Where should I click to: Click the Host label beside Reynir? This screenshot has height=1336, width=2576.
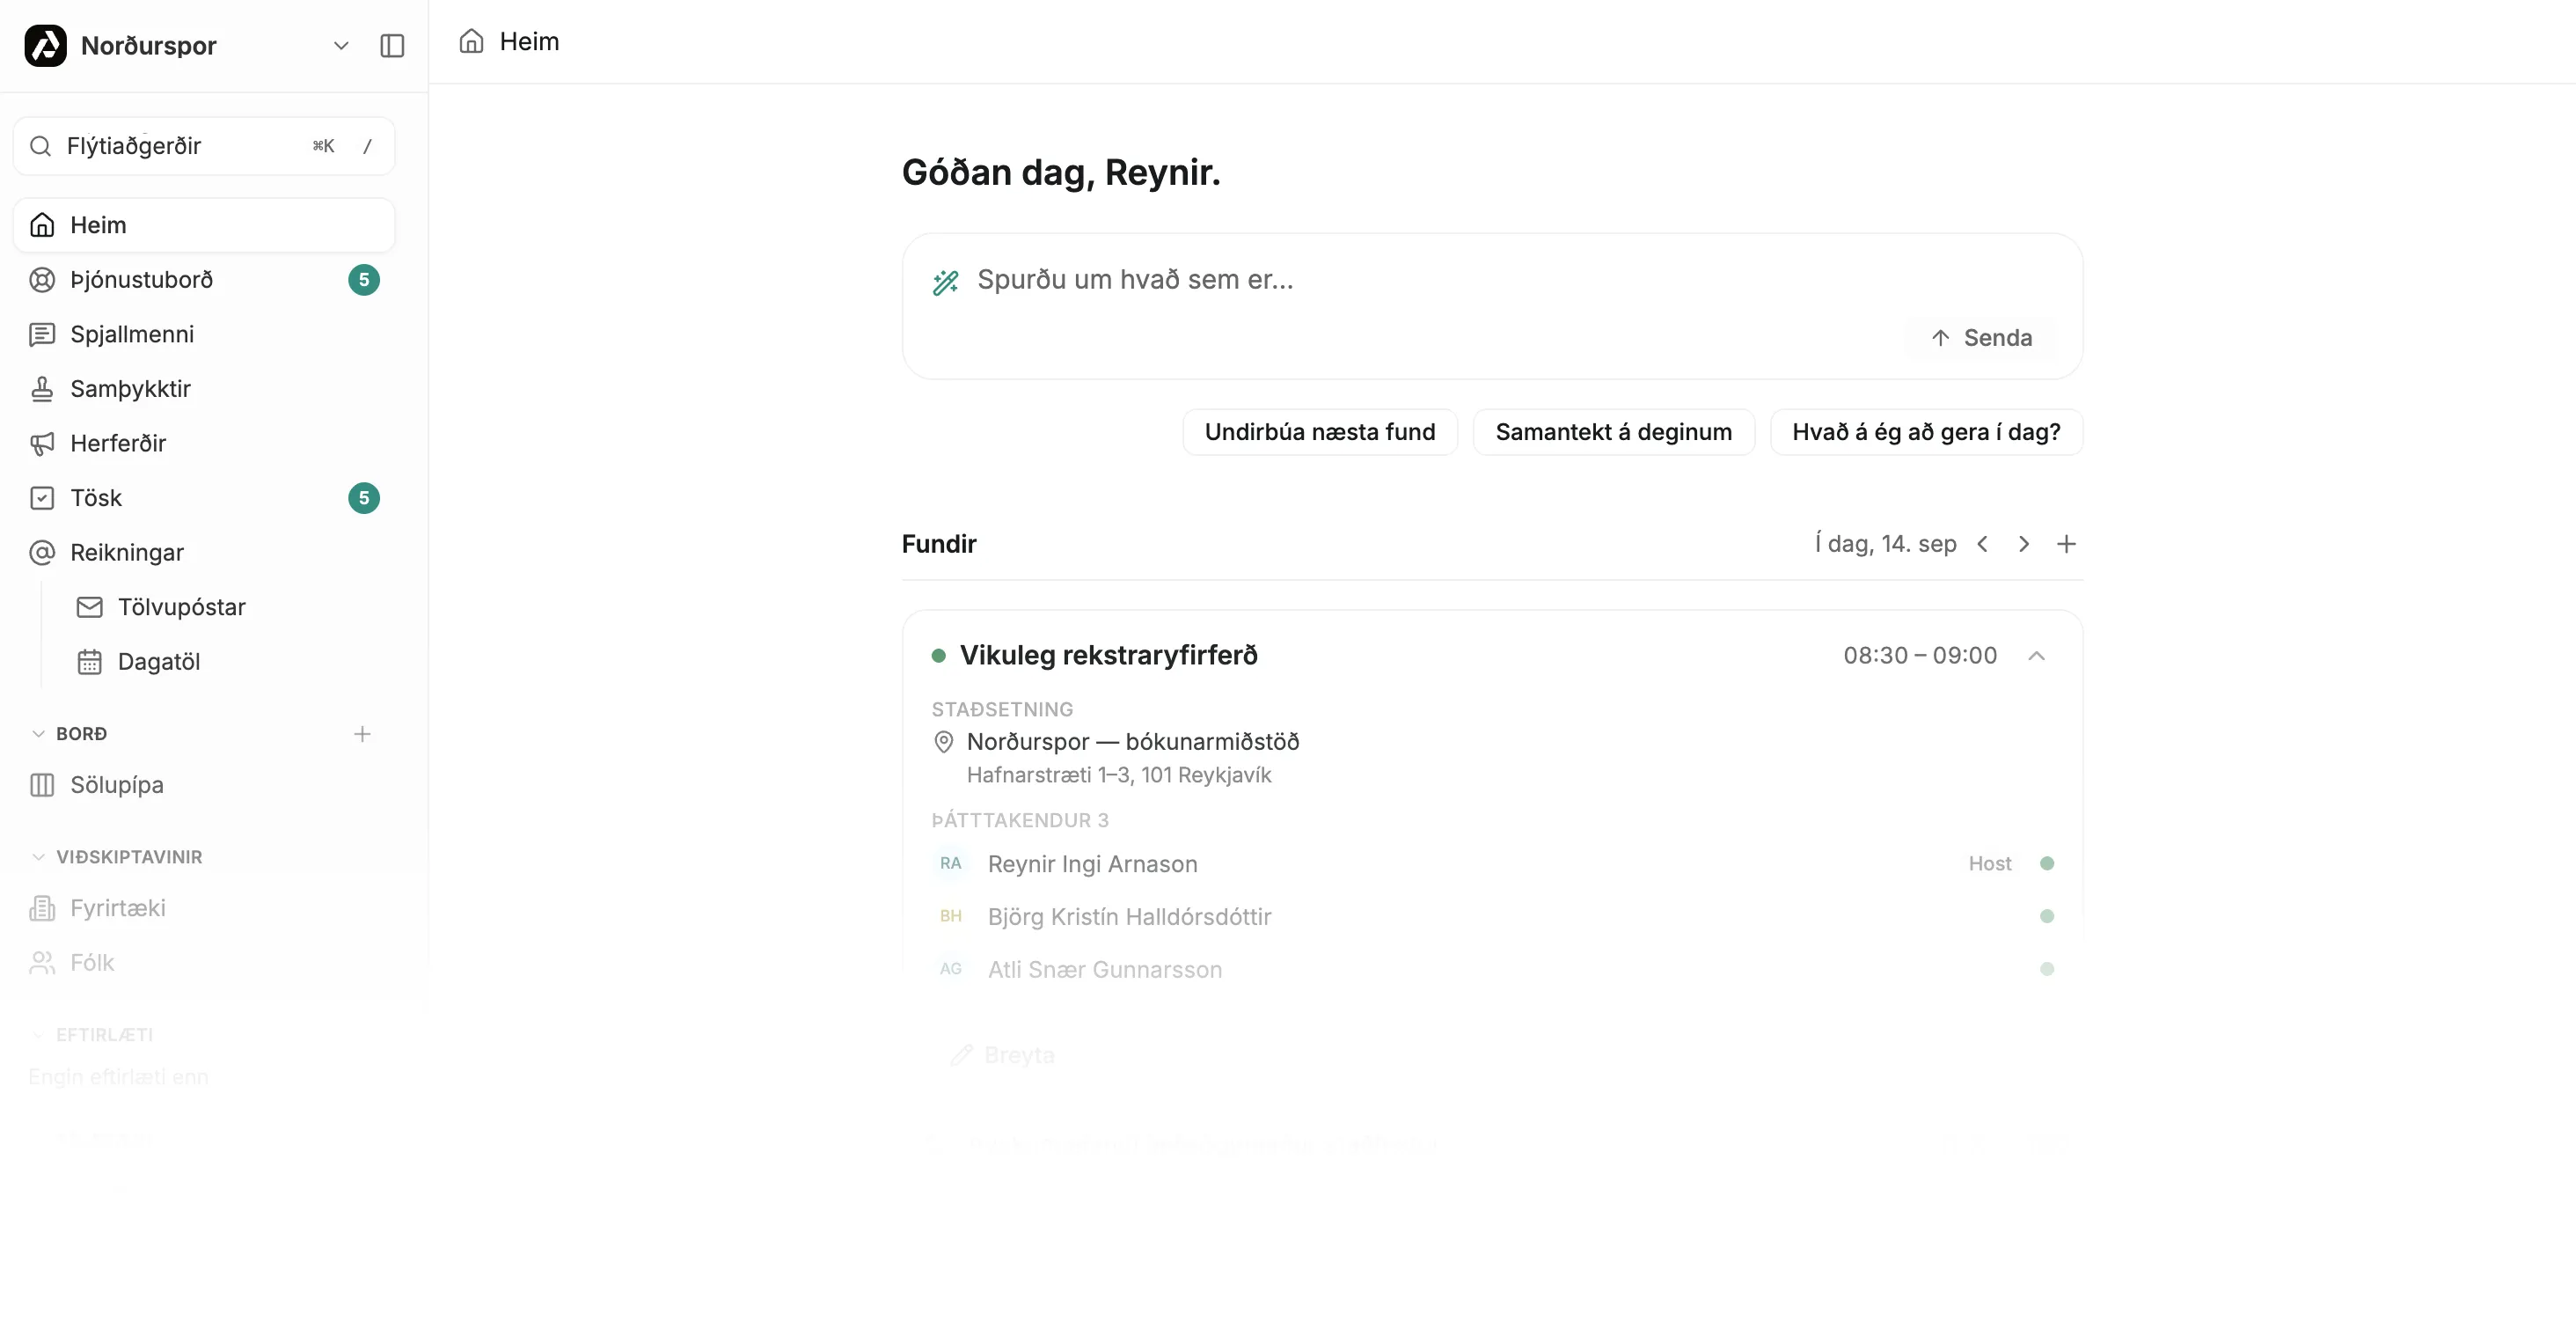(1990, 864)
